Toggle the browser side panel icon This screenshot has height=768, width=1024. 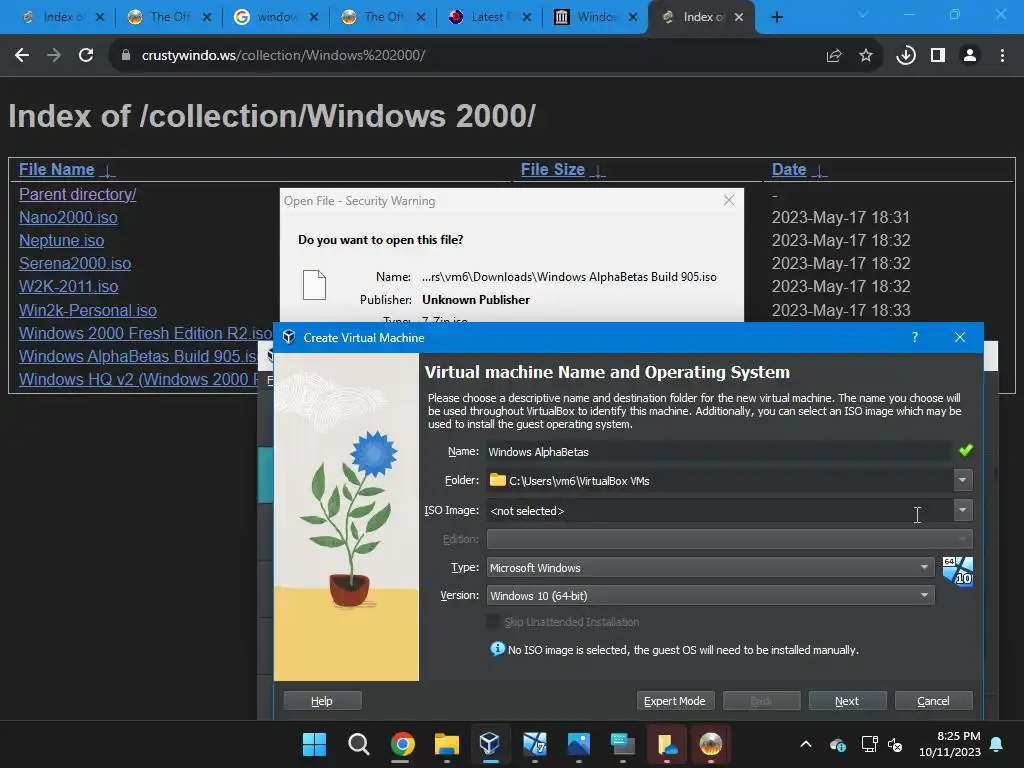coord(938,56)
